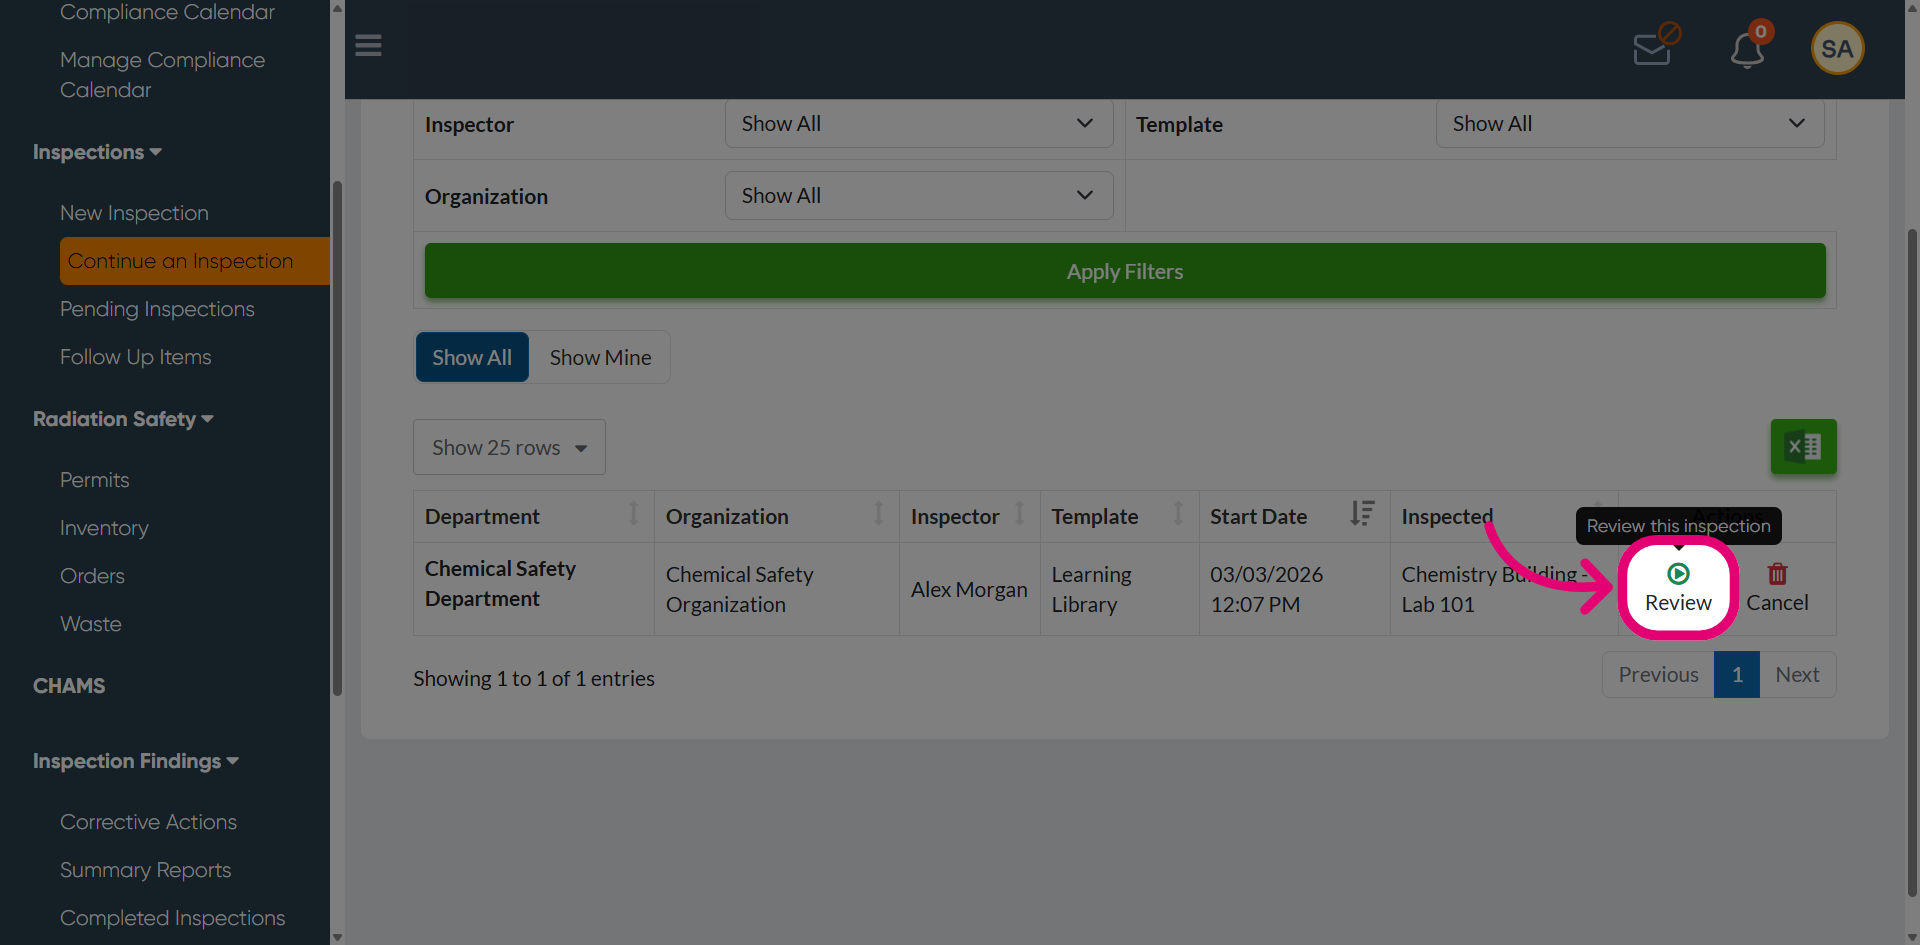Collapse the Inspection Findings sidebar section
The width and height of the screenshot is (1920, 945).
[x=135, y=761]
